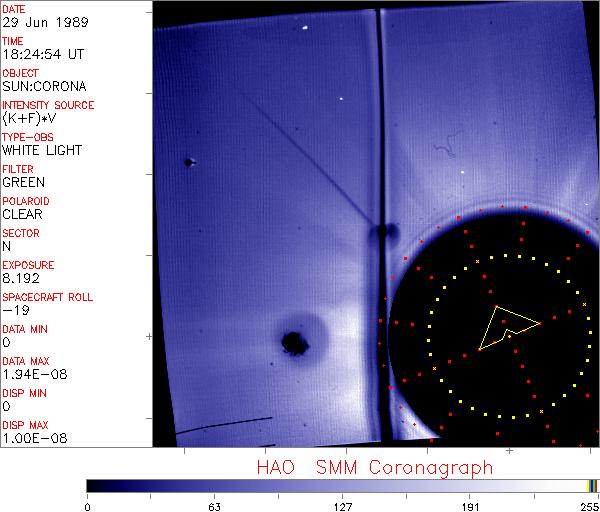The image size is (600, 512).
Task: Click the small dark spot in the upper left
Action: pos(187,162)
